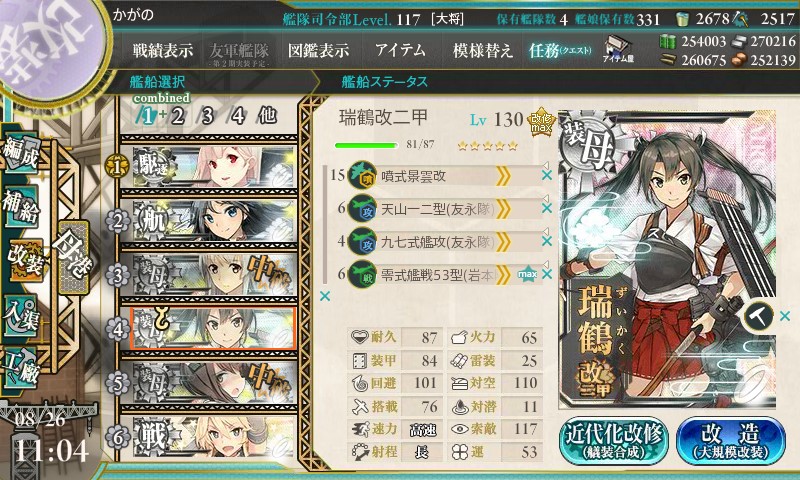The height and width of the screenshot is (480, 800).
Task: Click the 改造 remodel button
Action: coord(731,441)
